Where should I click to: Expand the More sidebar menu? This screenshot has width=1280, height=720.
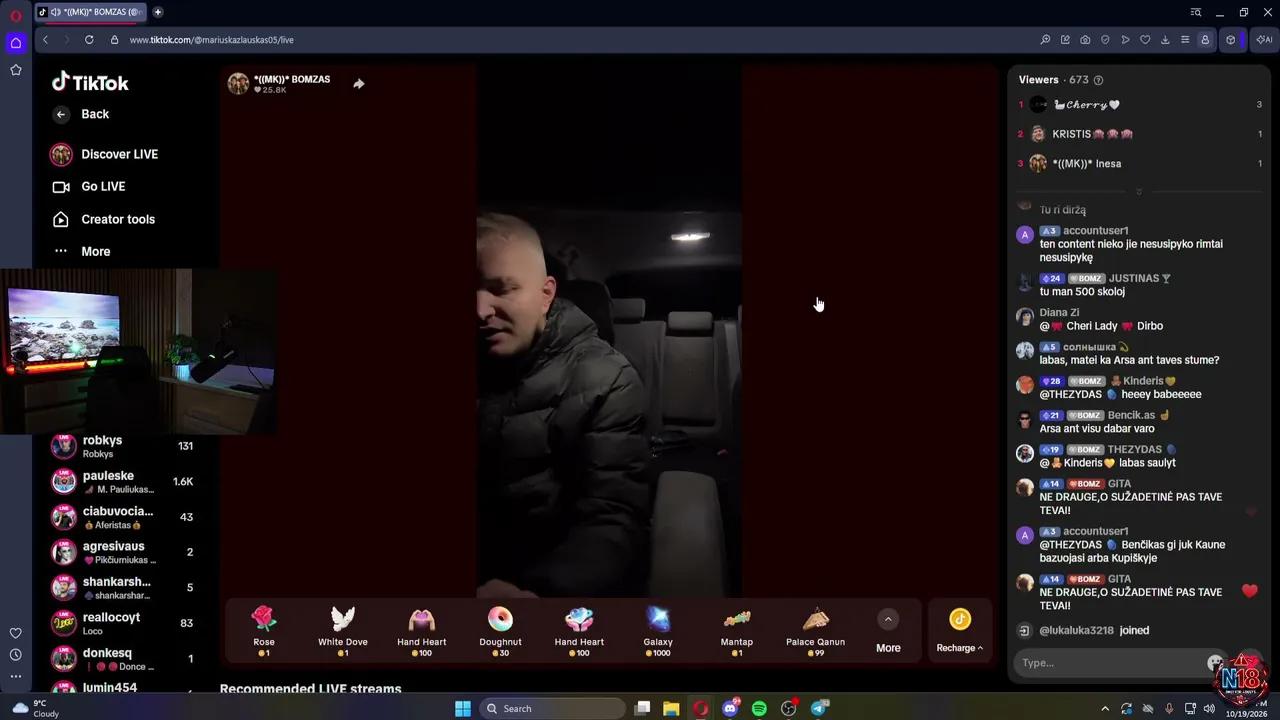coord(82,251)
